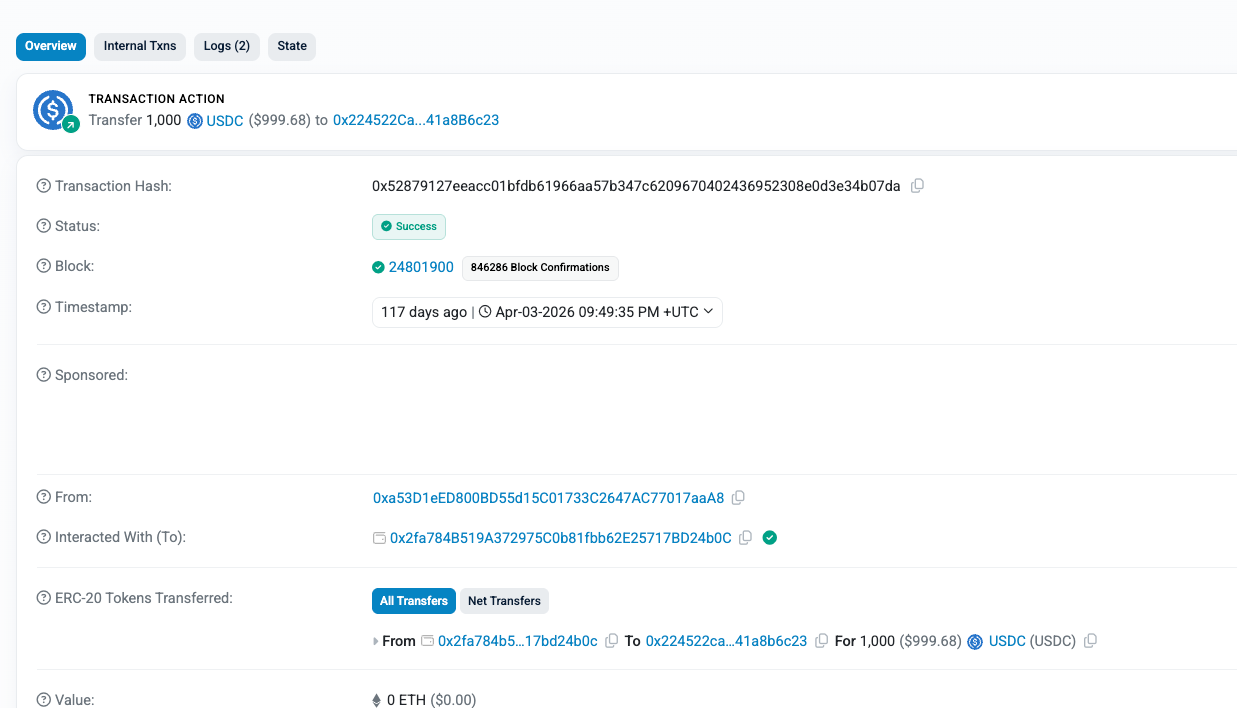The width and height of the screenshot is (1237, 708).
Task: Open contract address 0x2fa784B519A372975C0b81fbb62E25717BD24b0C
Action: [561, 538]
